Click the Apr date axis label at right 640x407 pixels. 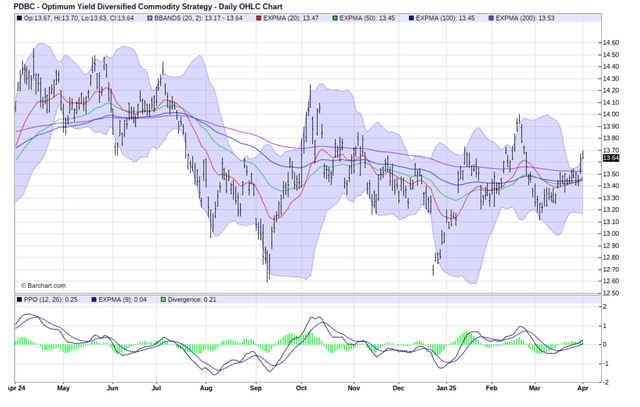point(583,388)
